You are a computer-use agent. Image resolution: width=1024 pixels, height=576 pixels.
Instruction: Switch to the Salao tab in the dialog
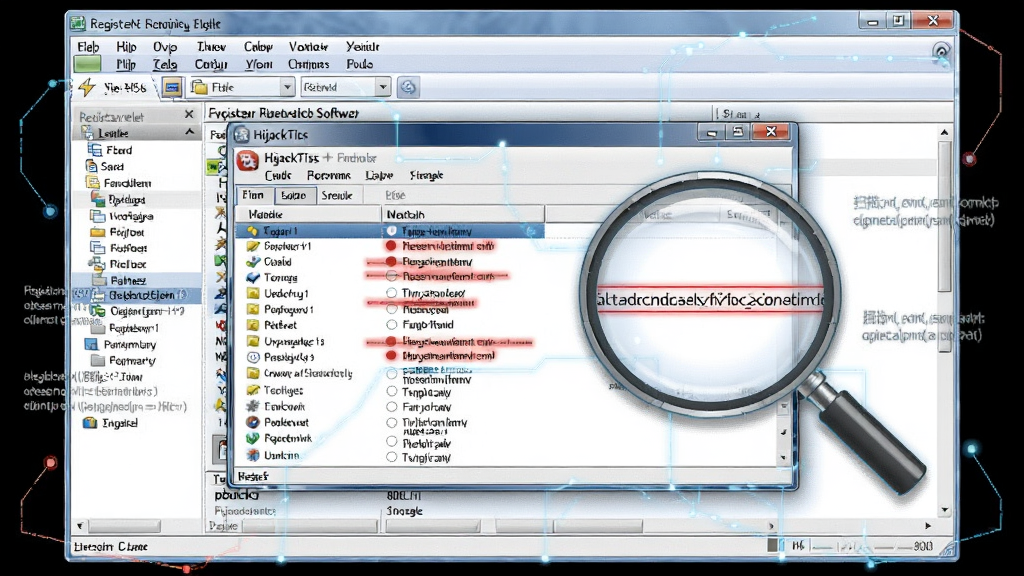pos(294,195)
